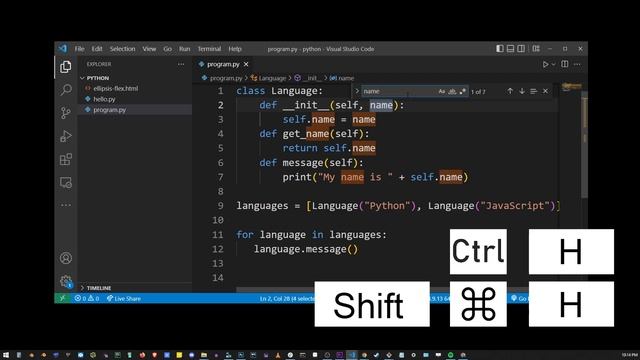This screenshot has height=360, width=640.
Task: Open the run options dropdown arrow
Action: click(553, 64)
